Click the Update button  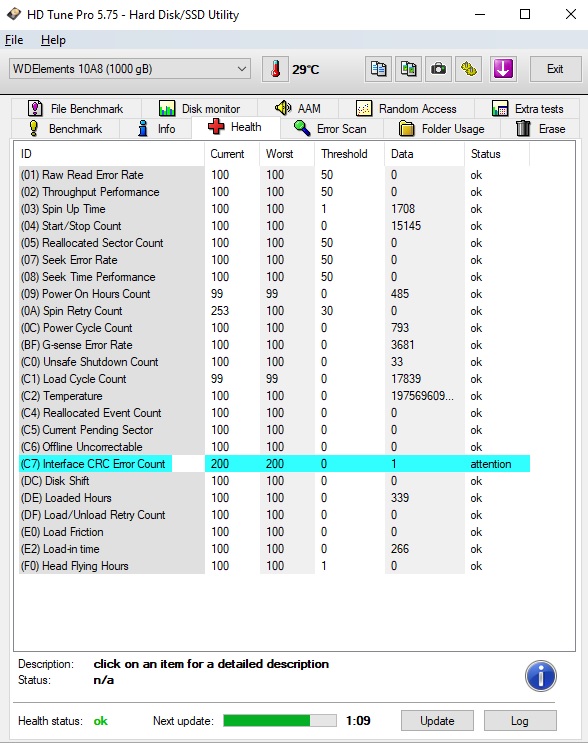click(x=437, y=721)
